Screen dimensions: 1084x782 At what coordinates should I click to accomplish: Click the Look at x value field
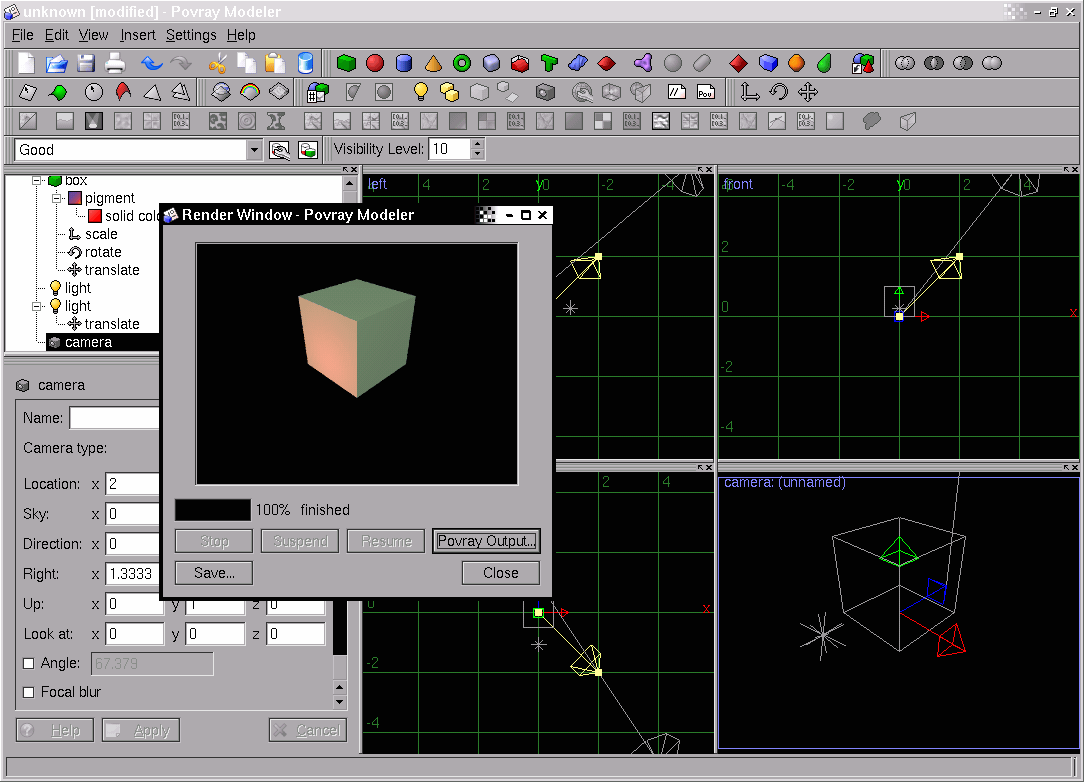point(135,634)
